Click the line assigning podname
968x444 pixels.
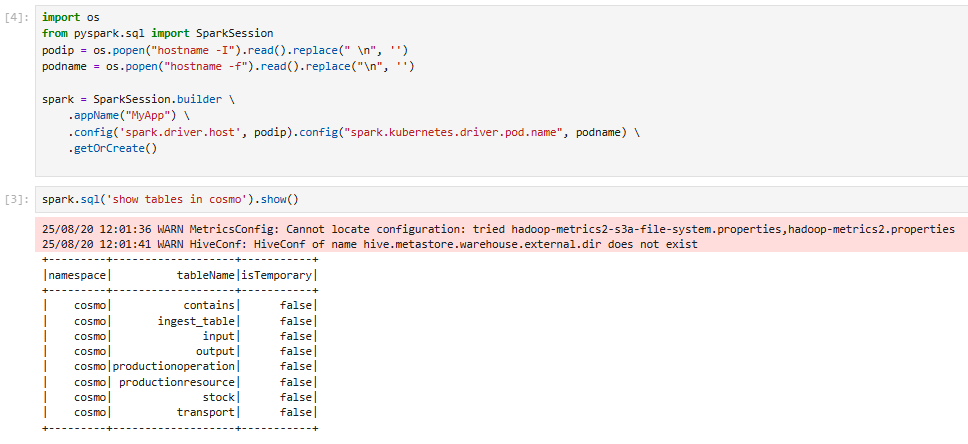[228, 66]
